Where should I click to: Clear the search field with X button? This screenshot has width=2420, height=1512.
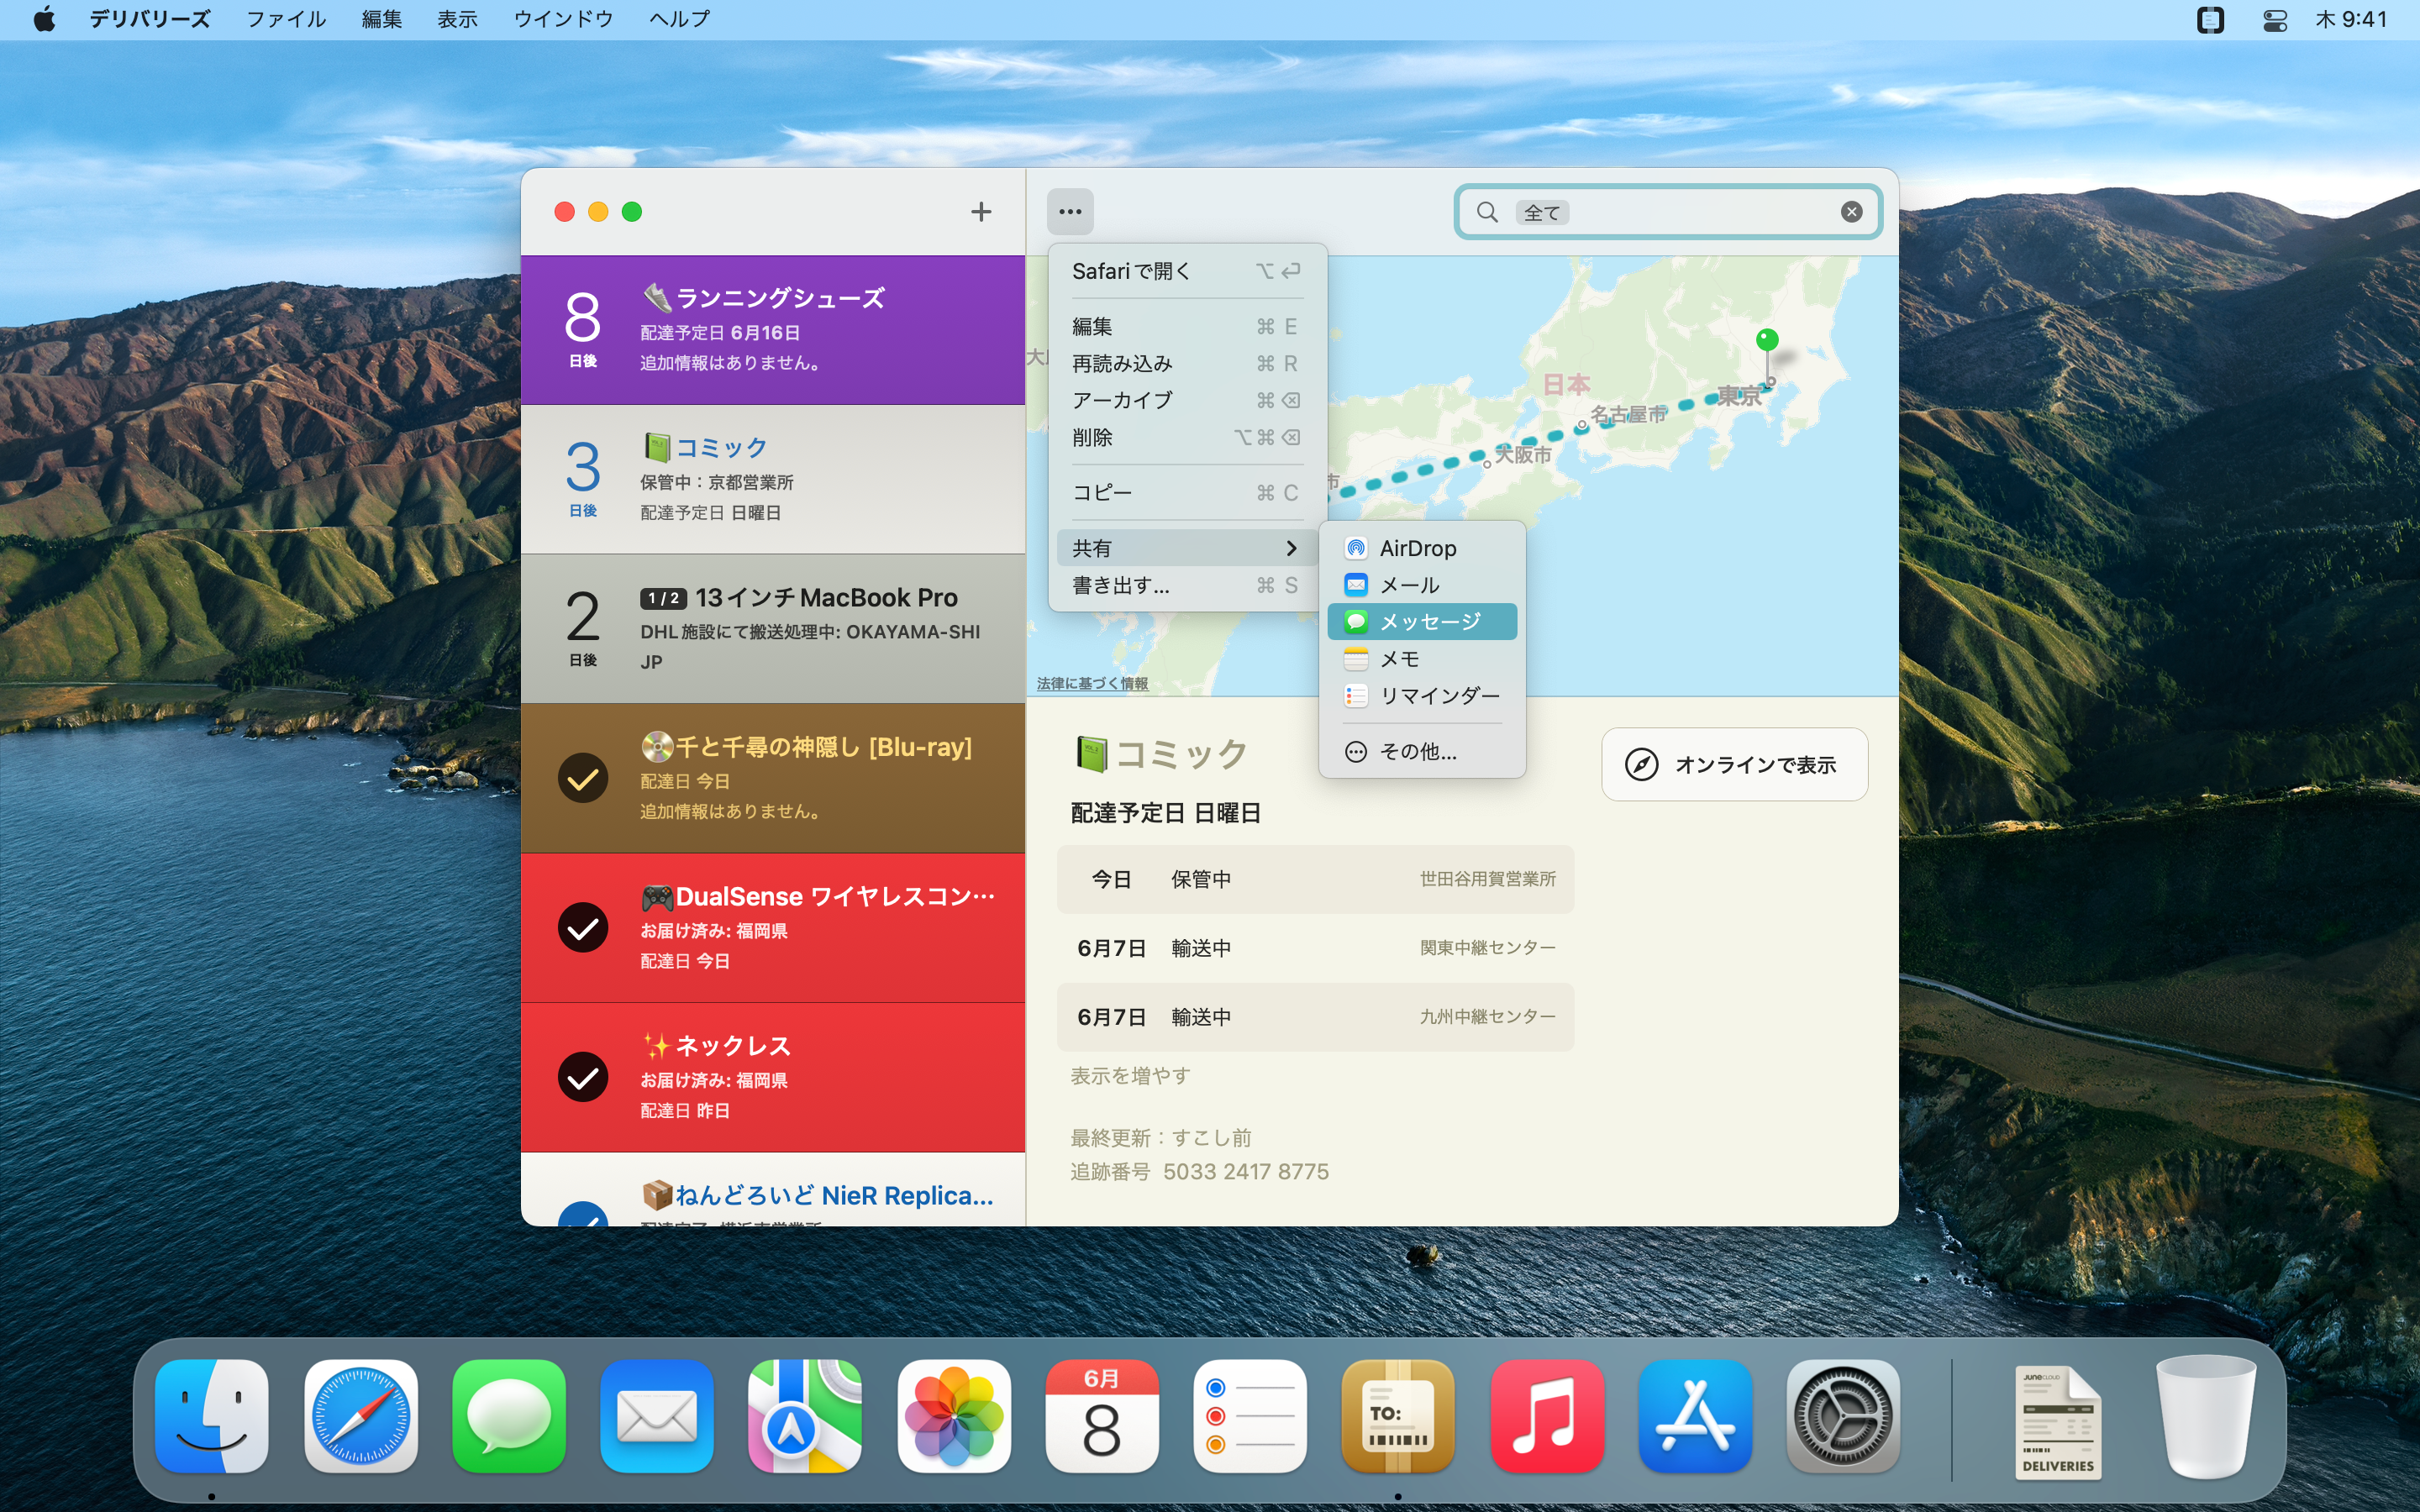point(1851,212)
